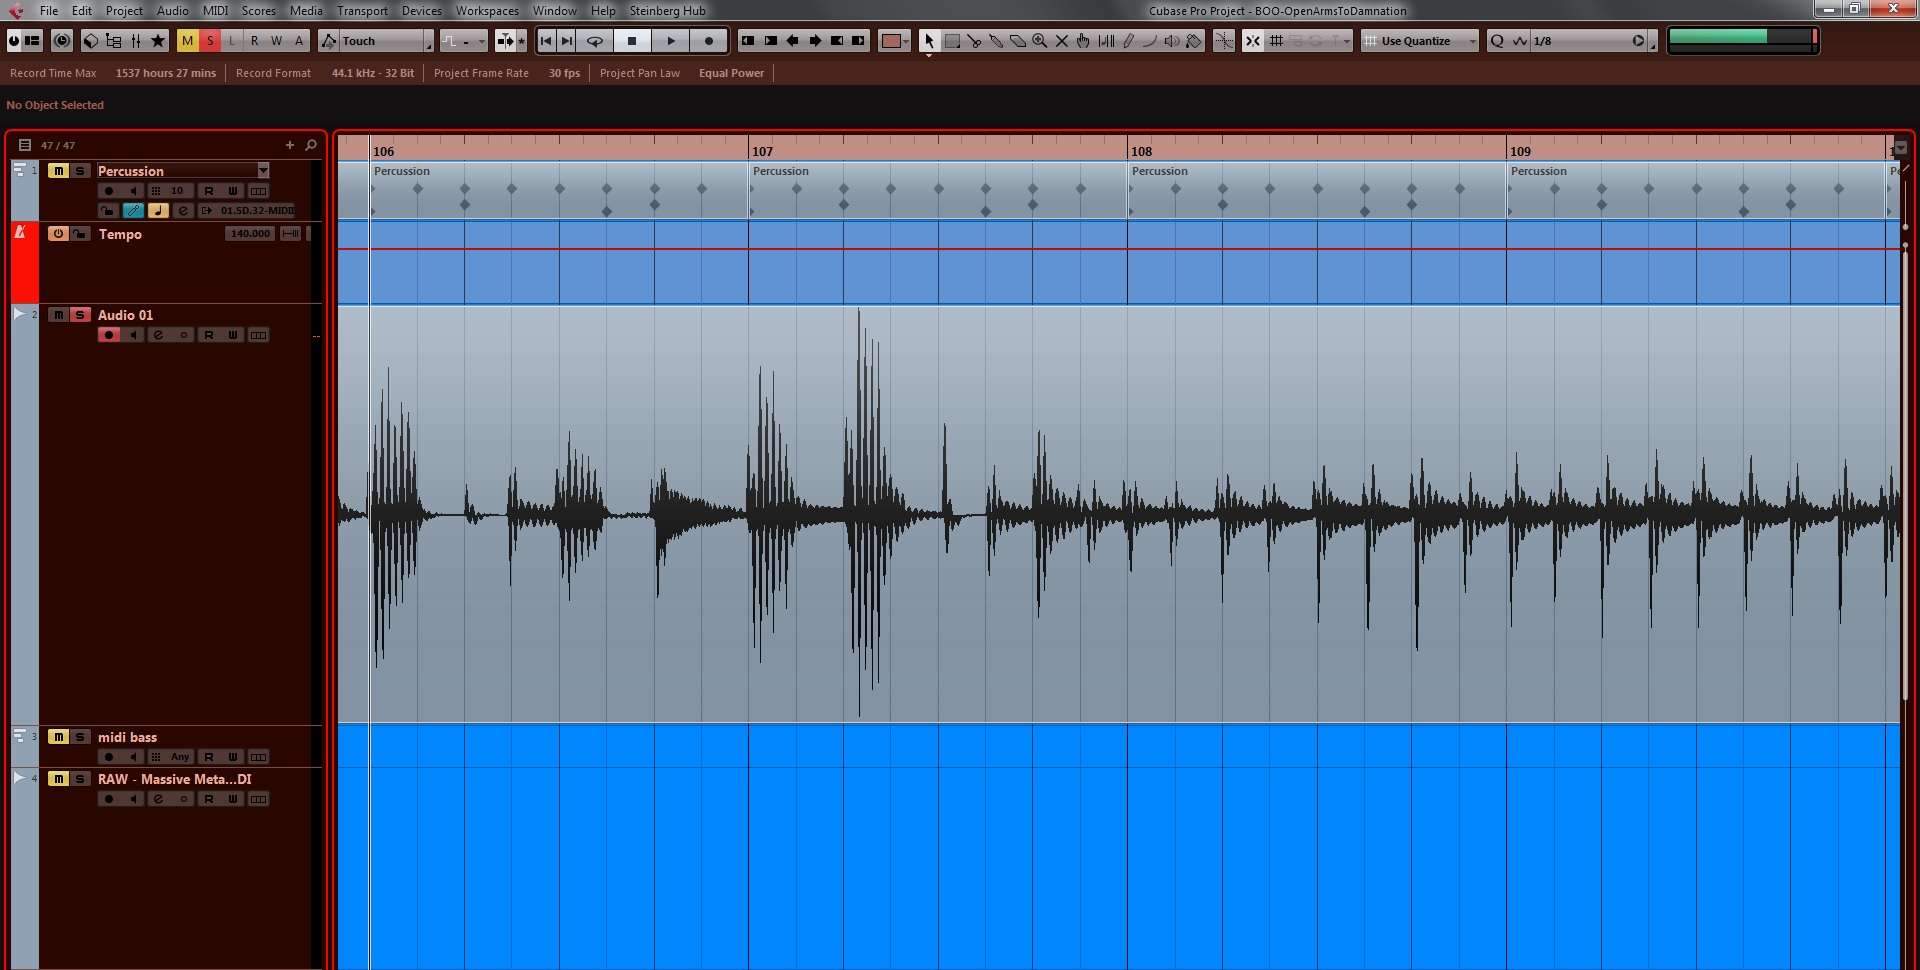Click the Add Track plus icon

(290, 145)
